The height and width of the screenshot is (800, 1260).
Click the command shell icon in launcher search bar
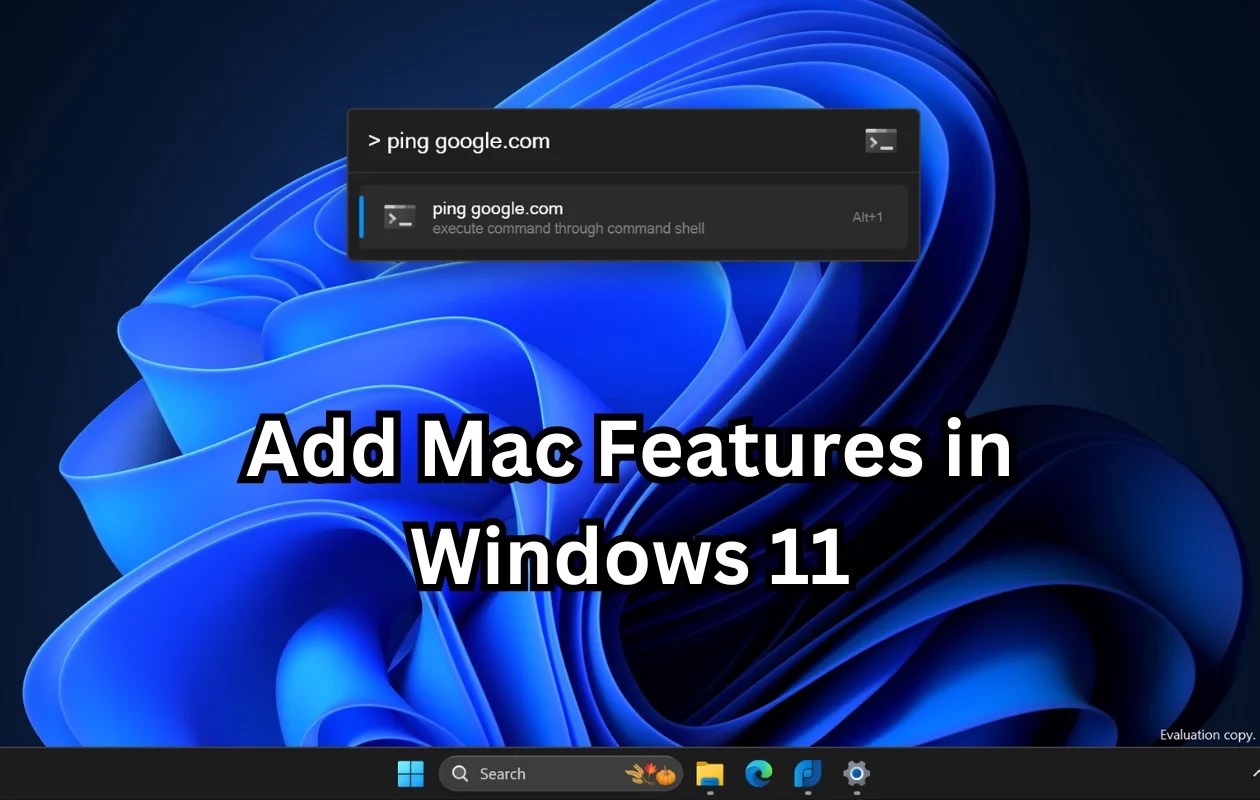tap(880, 141)
